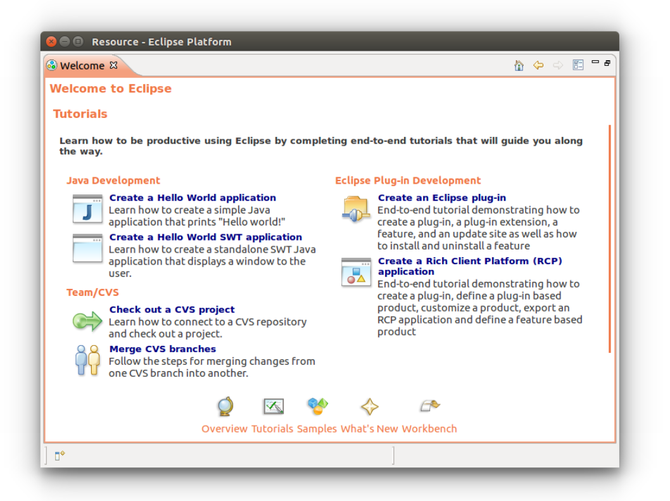Open the Overview page link
The width and height of the screenshot is (670, 501).
pos(224,429)
